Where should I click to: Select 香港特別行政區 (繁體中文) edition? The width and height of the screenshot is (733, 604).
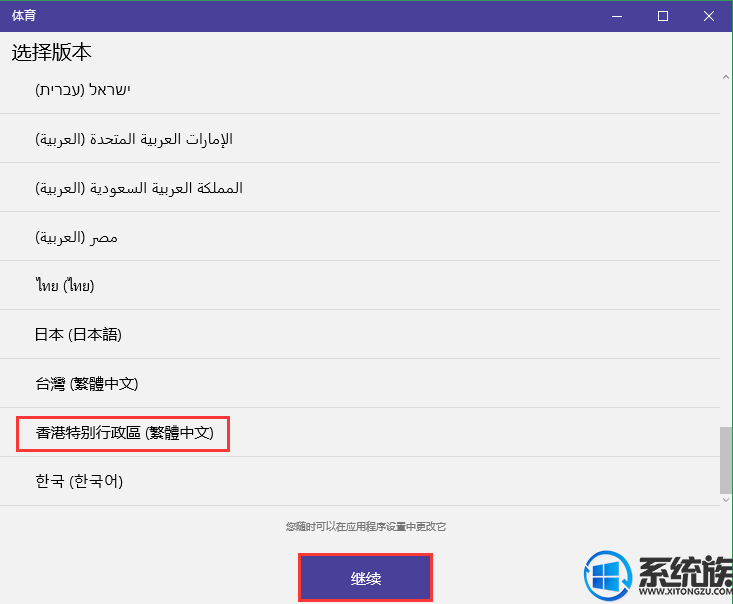coord(360,432)
